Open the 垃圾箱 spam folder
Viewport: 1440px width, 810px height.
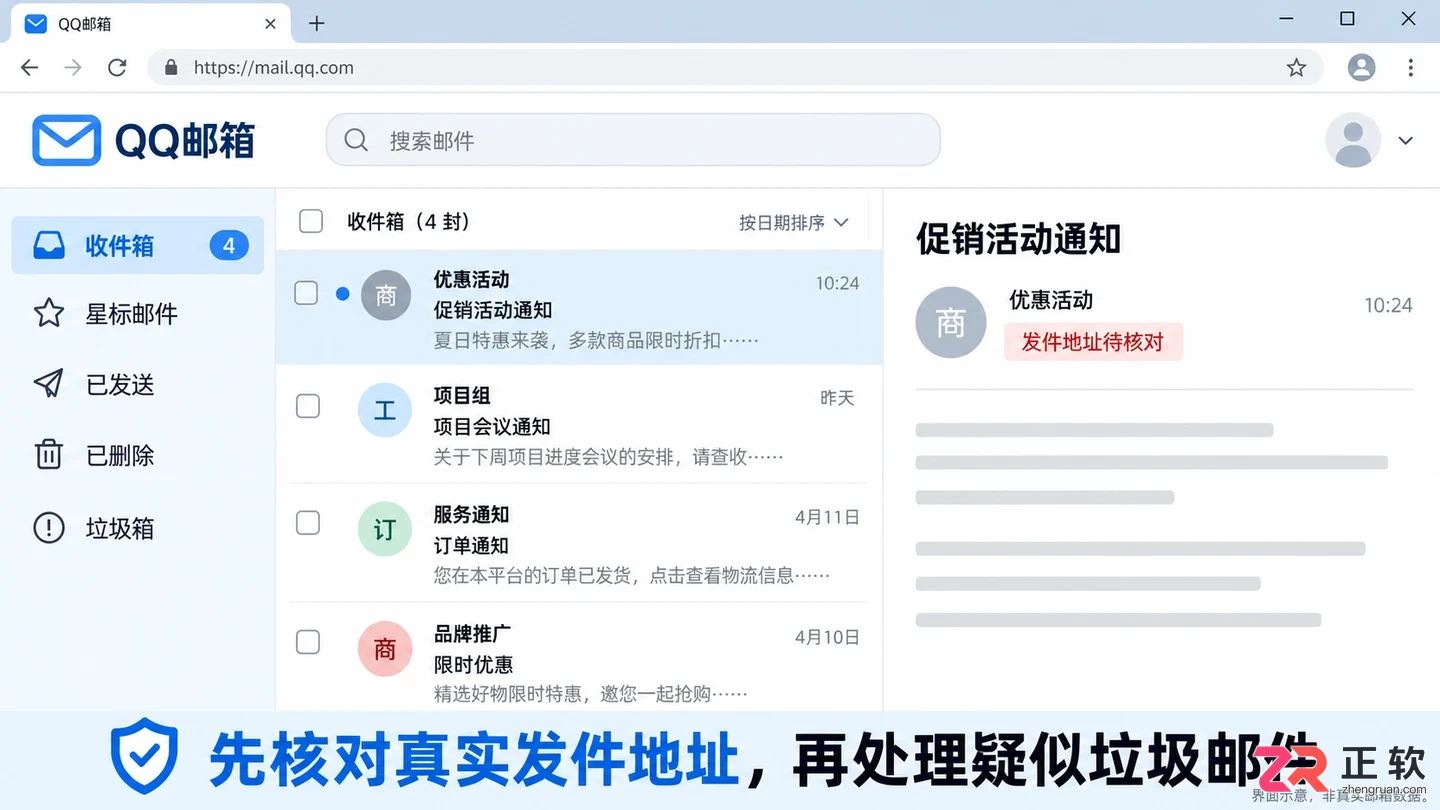138,528
